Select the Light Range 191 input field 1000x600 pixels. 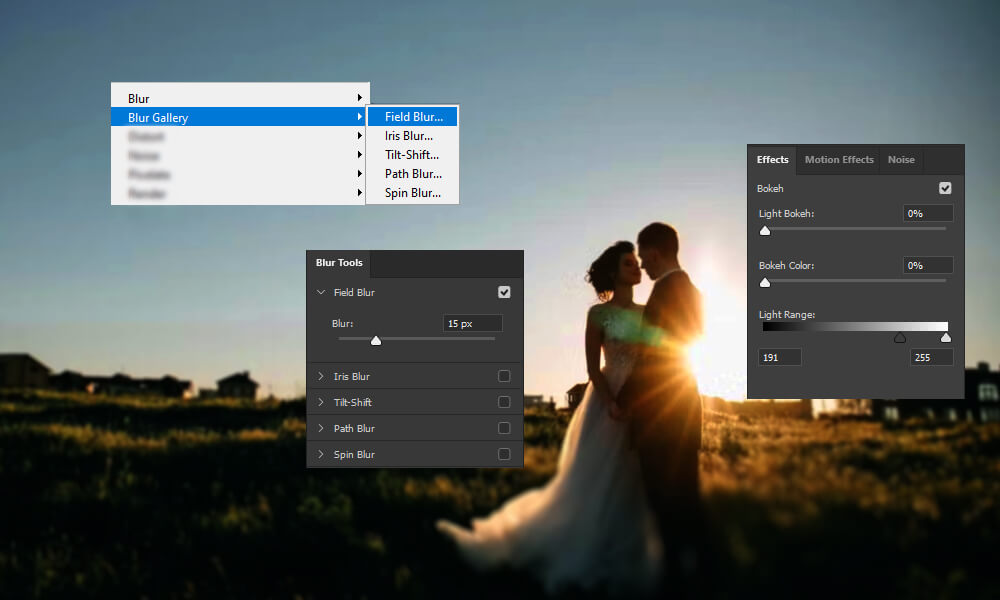coord(779,356)
